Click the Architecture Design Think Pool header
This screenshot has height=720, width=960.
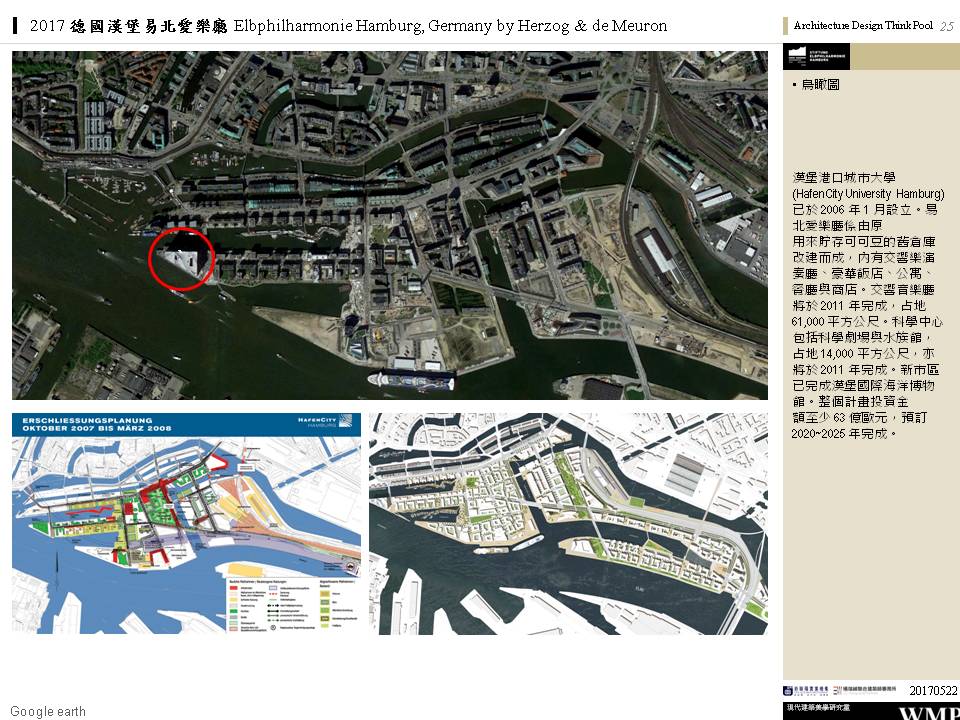point(863,26)
